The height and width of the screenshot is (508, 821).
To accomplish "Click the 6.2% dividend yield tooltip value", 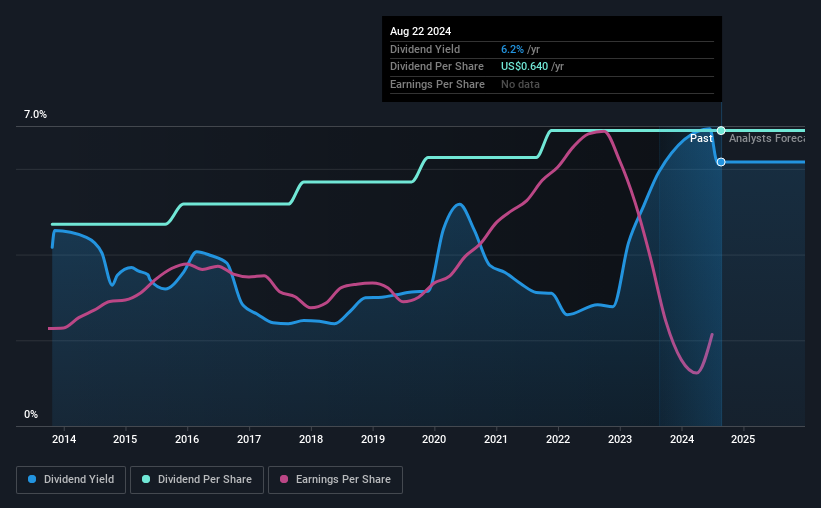I will click(512, 49).
